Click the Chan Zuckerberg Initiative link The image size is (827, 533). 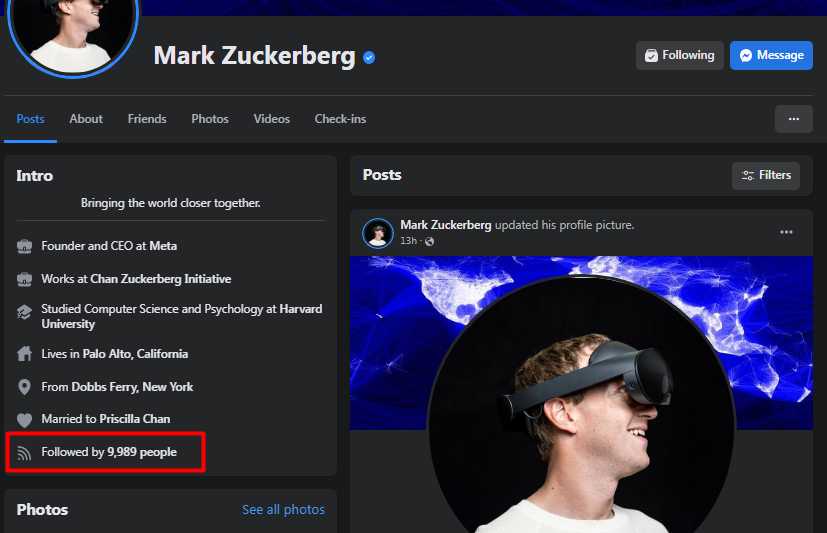(160, 279)
